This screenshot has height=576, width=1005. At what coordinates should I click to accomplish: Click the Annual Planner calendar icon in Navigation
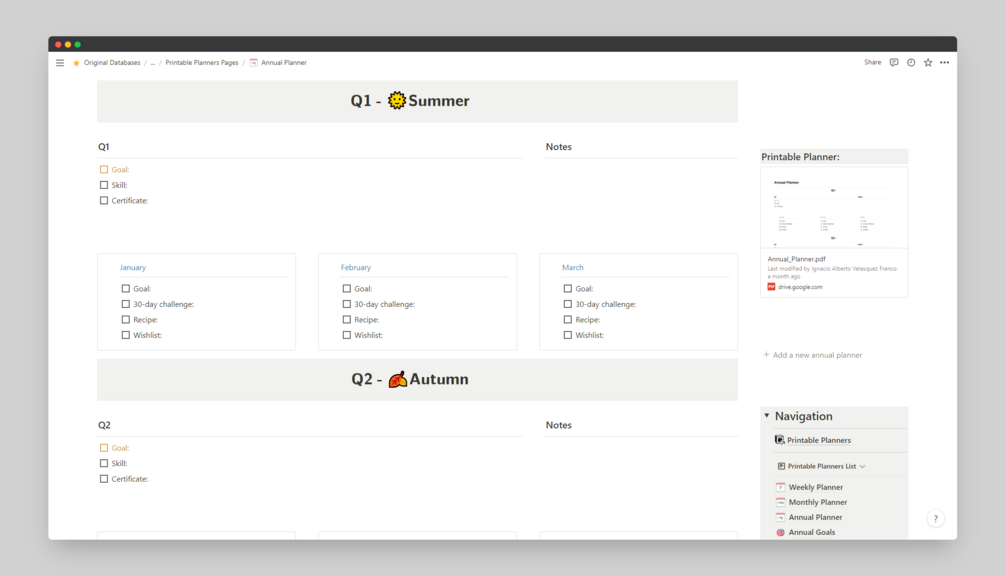pyautogui.click(x=780, y=517)
